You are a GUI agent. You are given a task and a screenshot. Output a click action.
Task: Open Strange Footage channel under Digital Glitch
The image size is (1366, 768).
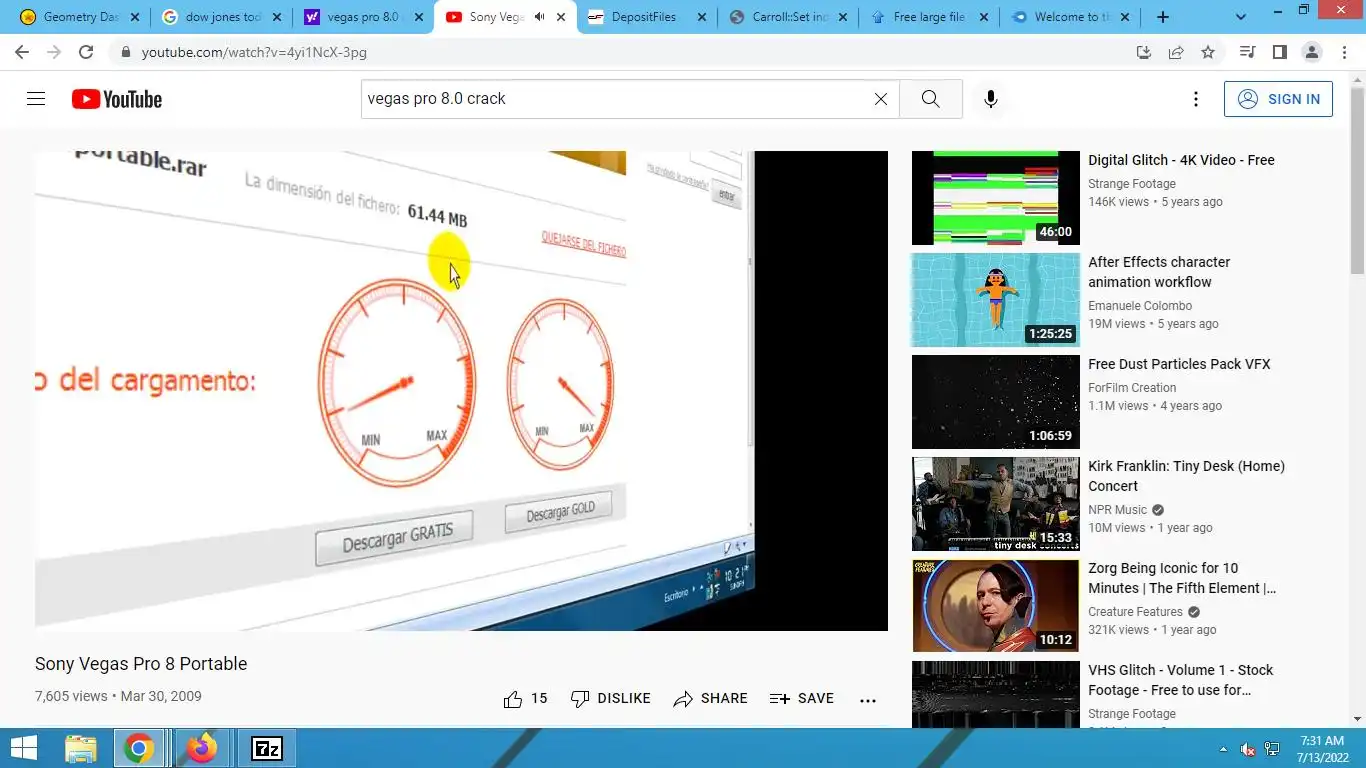tap(1132, 184)
